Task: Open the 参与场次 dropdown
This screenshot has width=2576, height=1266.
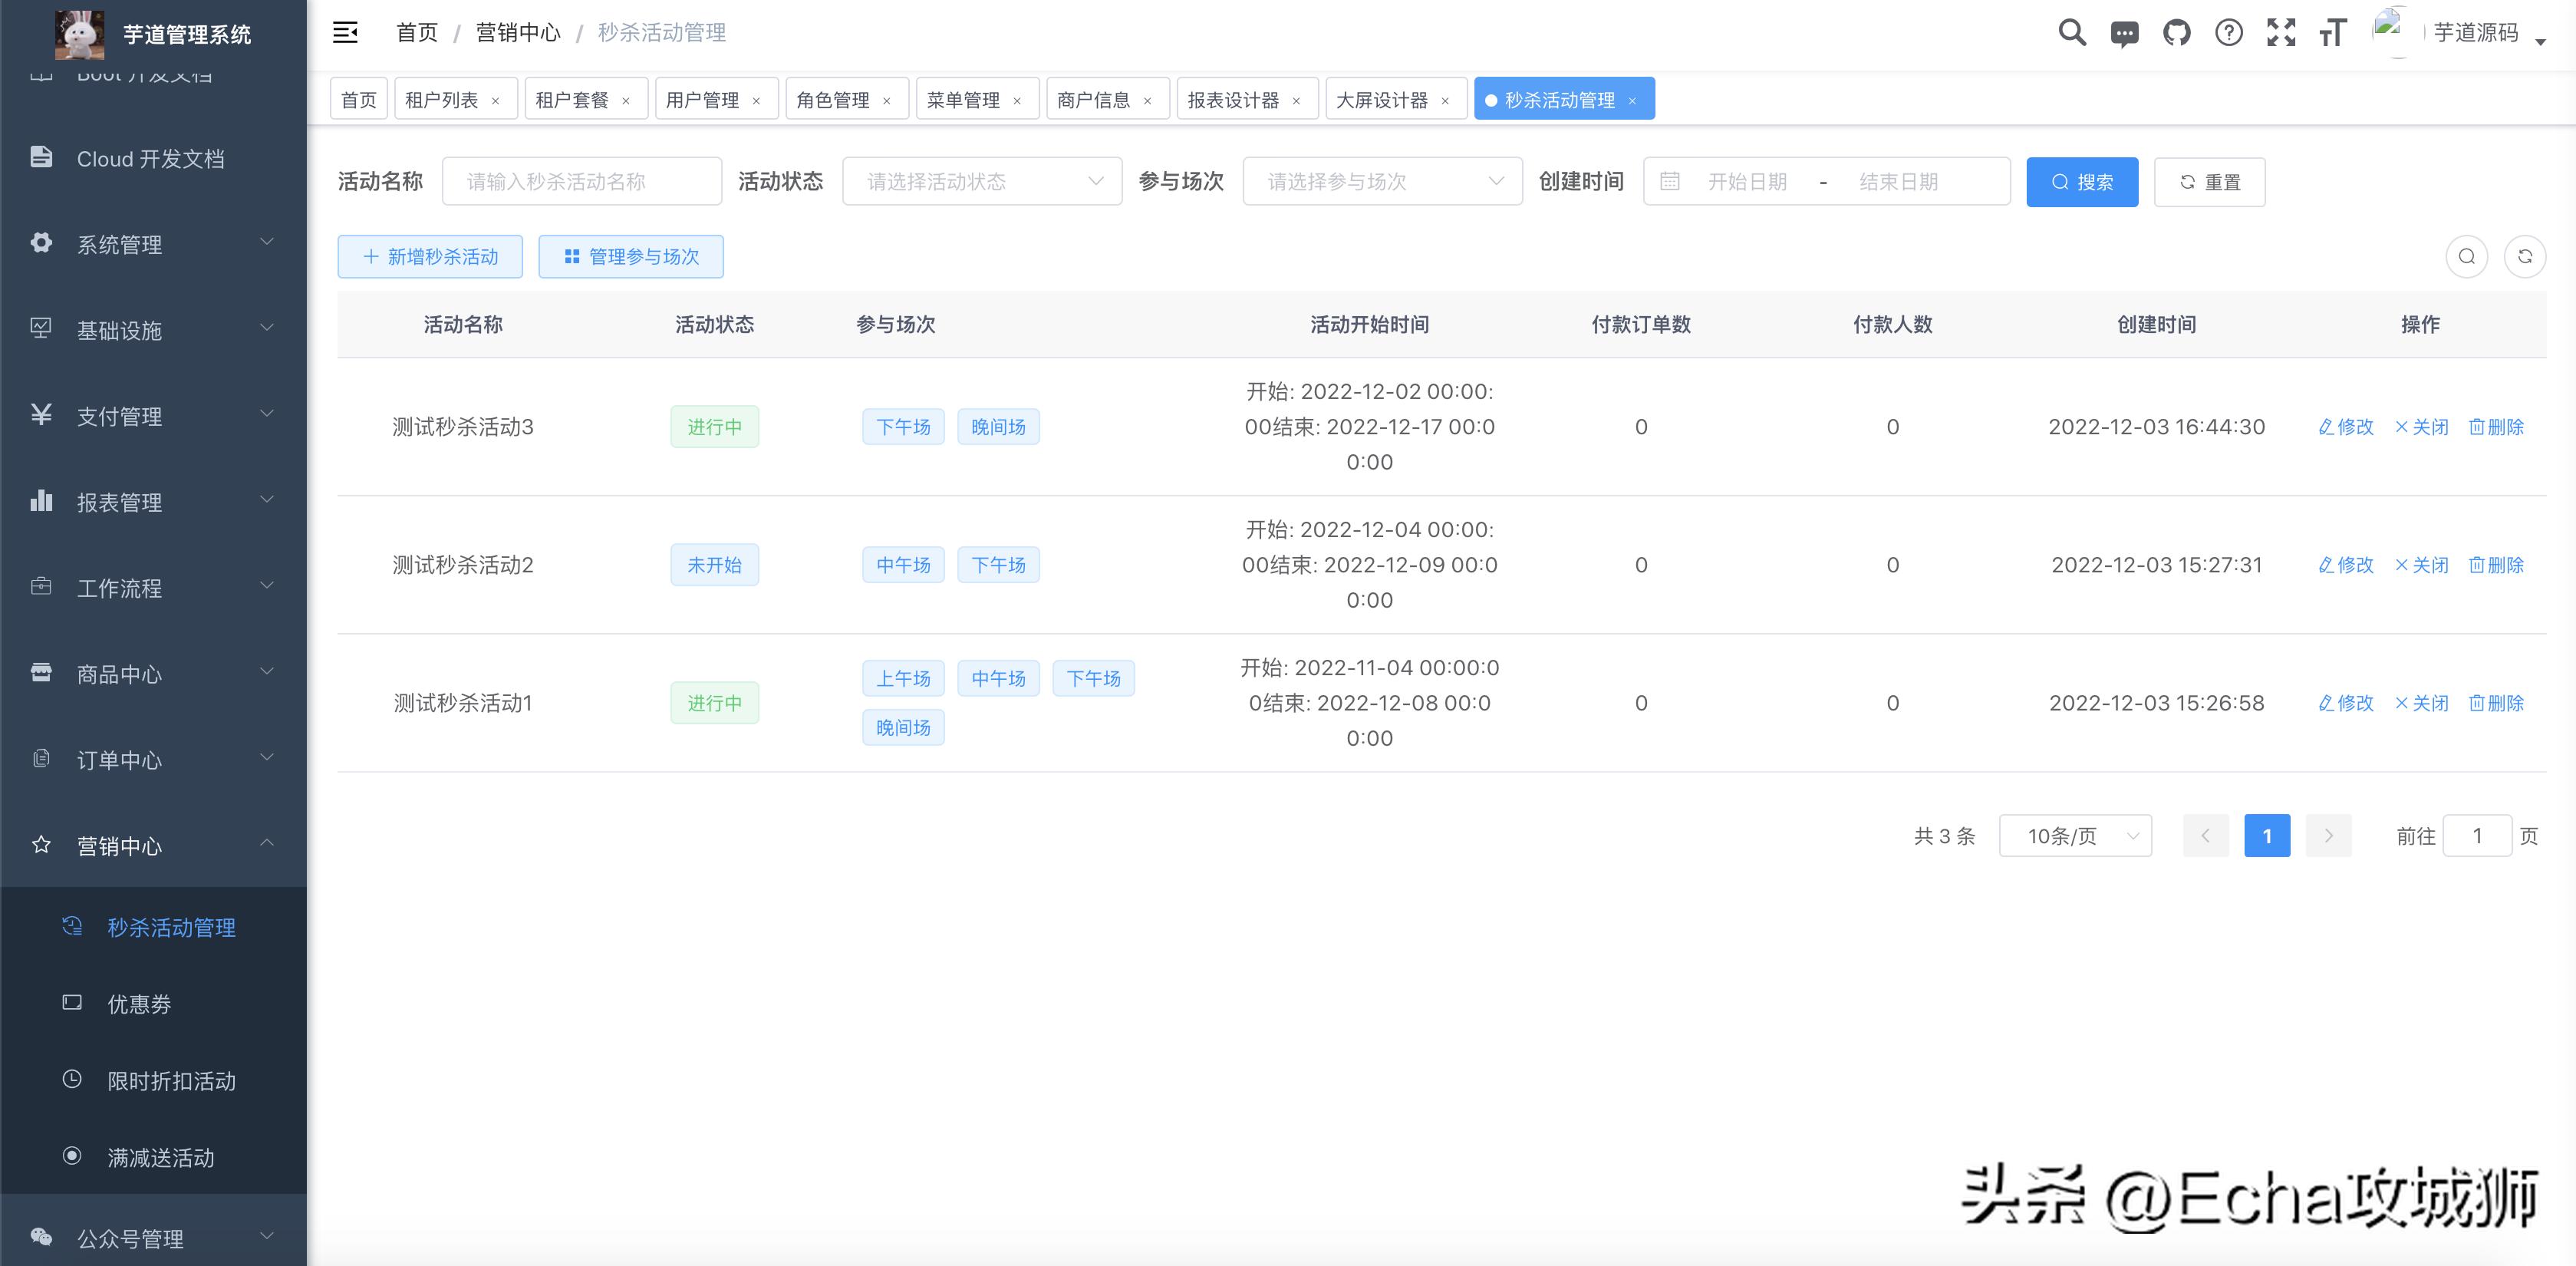Action: point(1382,181)
